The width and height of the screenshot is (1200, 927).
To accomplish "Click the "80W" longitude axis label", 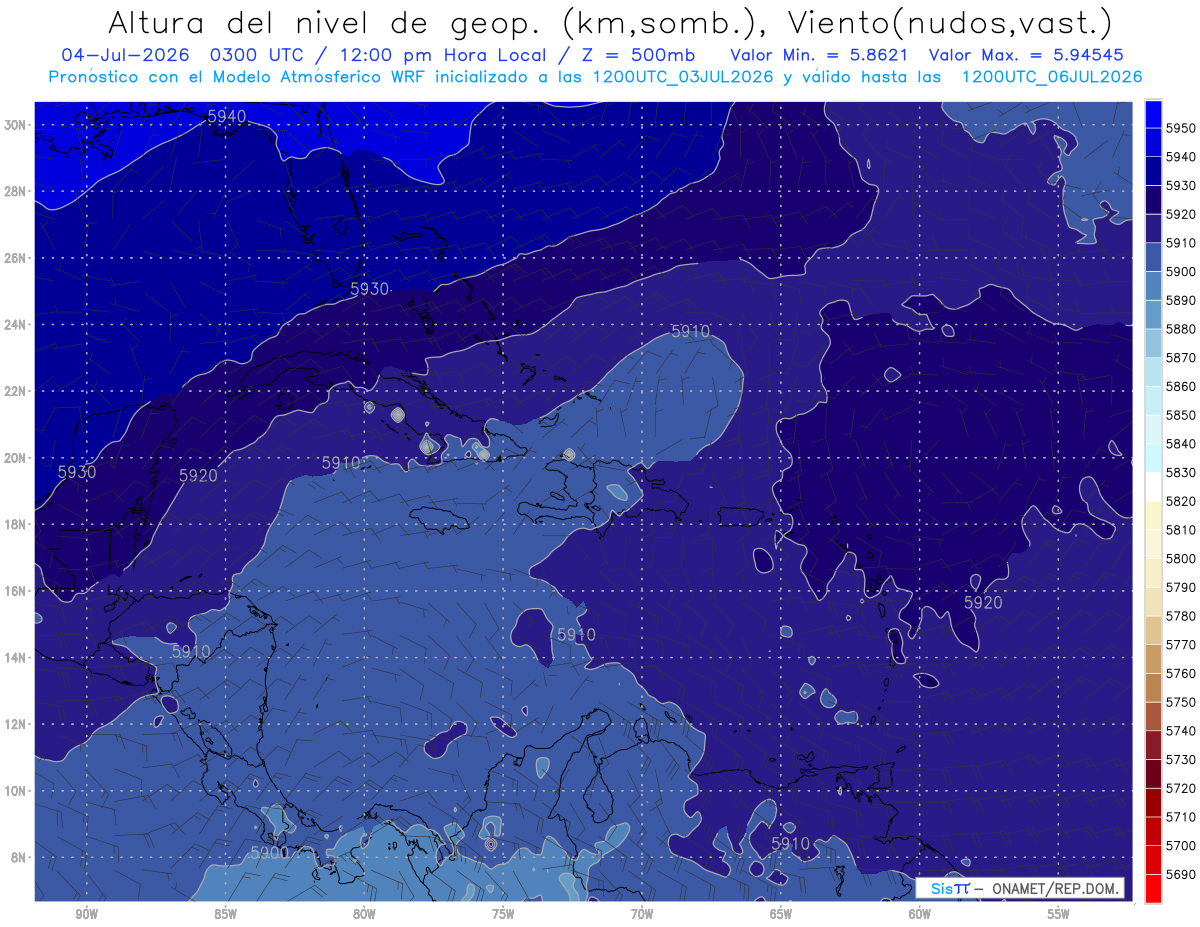I will [364, 914].
